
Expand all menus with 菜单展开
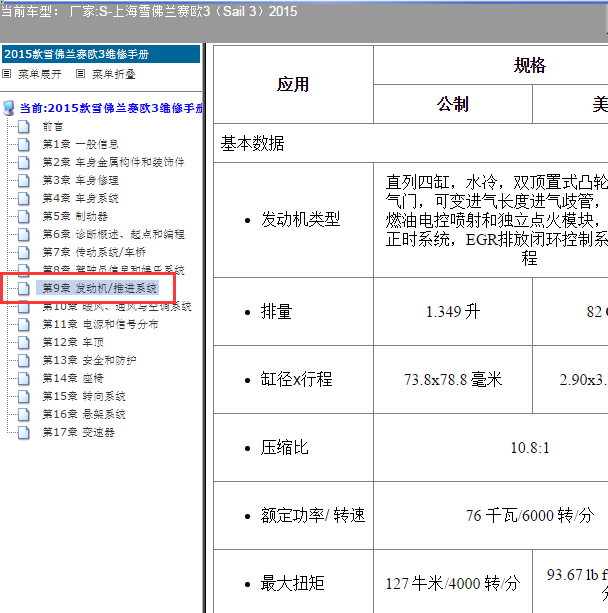[x=39, y=74]
